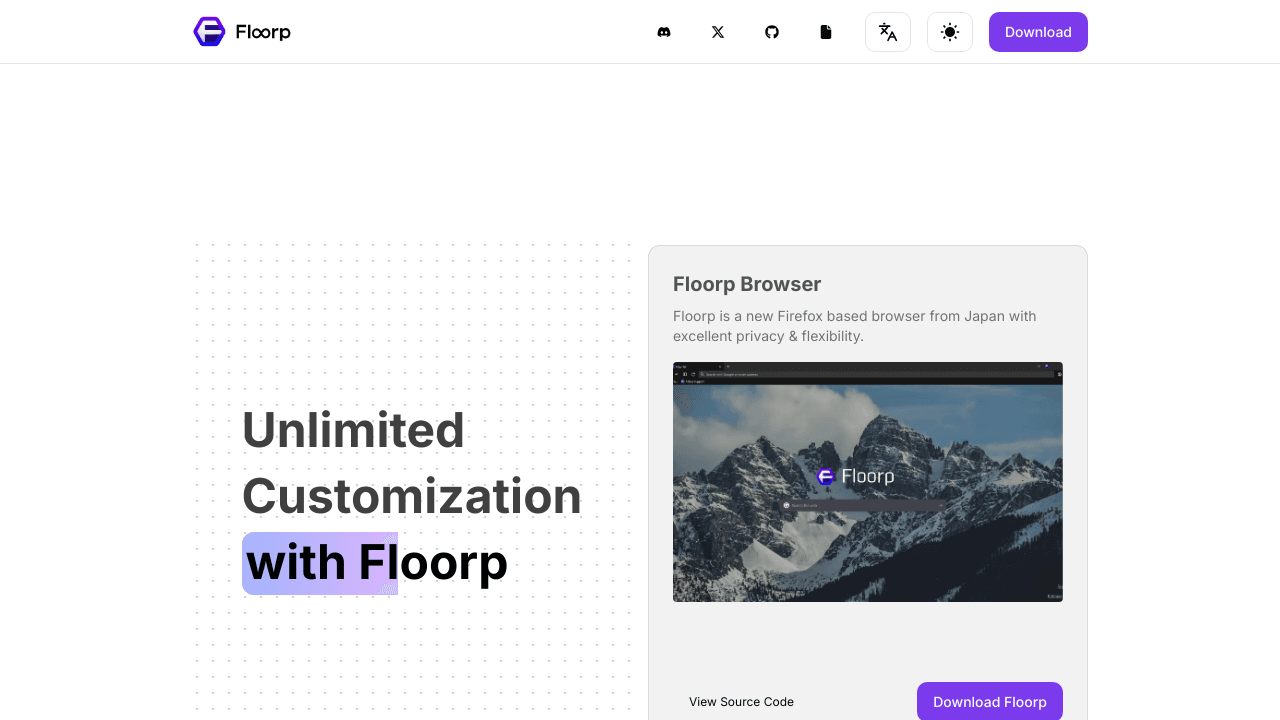The image size is (1280, 720).
Task: Open the language translation selector
Action: coord(888,31)
